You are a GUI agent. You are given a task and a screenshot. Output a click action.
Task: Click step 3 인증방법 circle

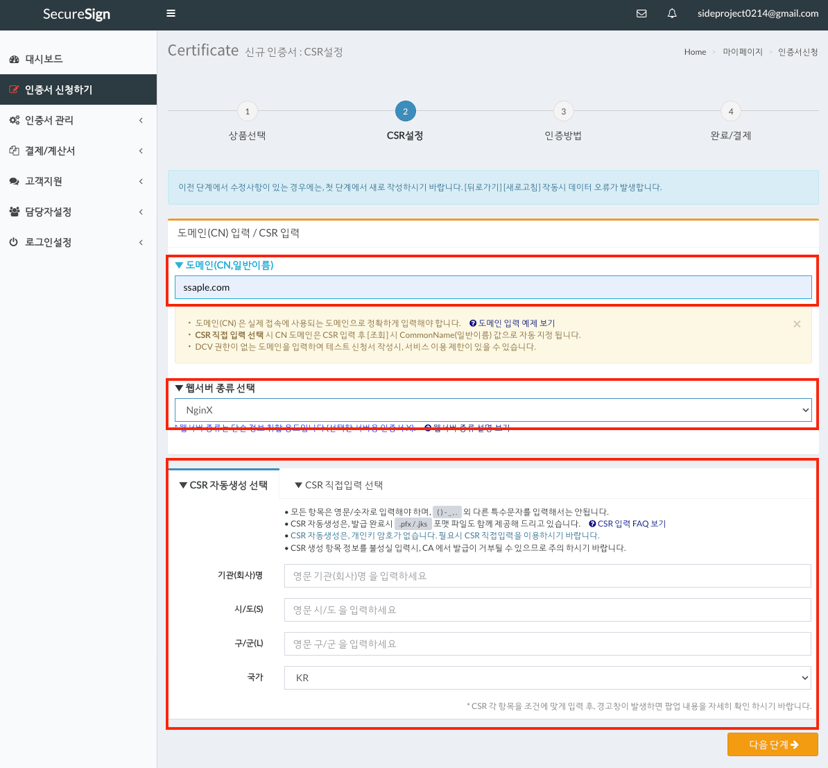(563, 111)
